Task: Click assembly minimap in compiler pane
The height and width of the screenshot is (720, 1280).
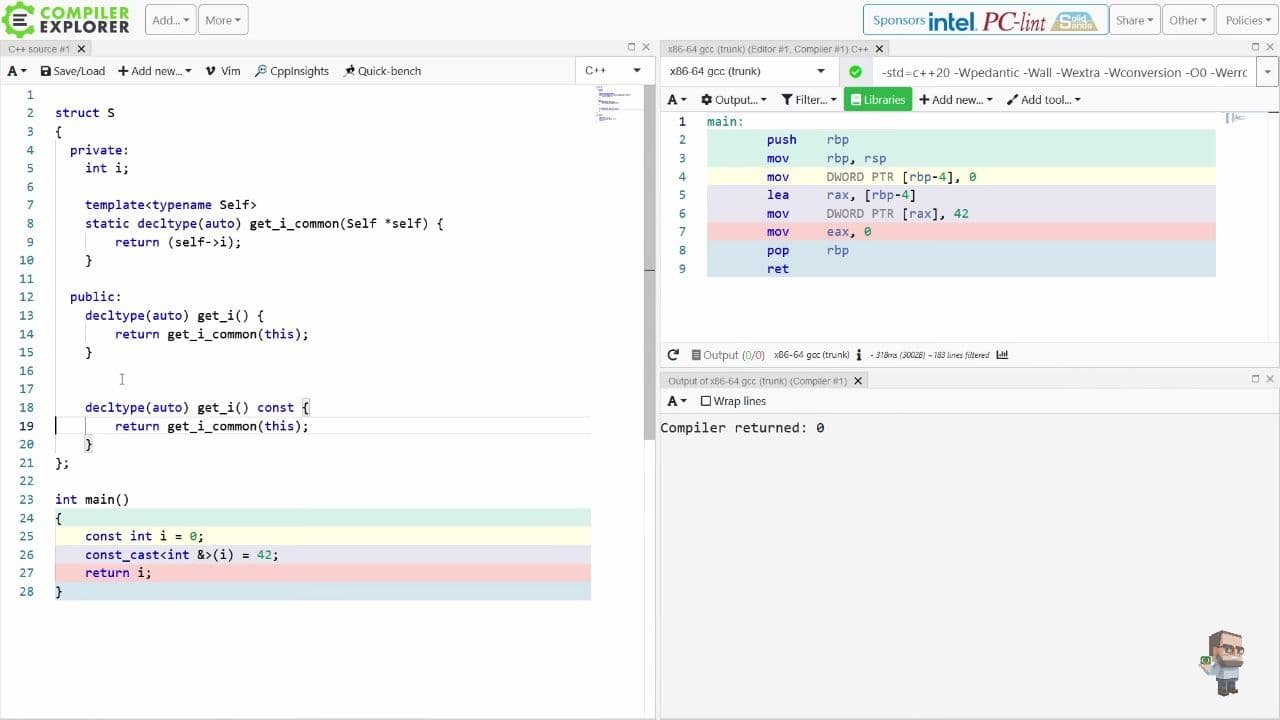Action: tap(1237, 118)
